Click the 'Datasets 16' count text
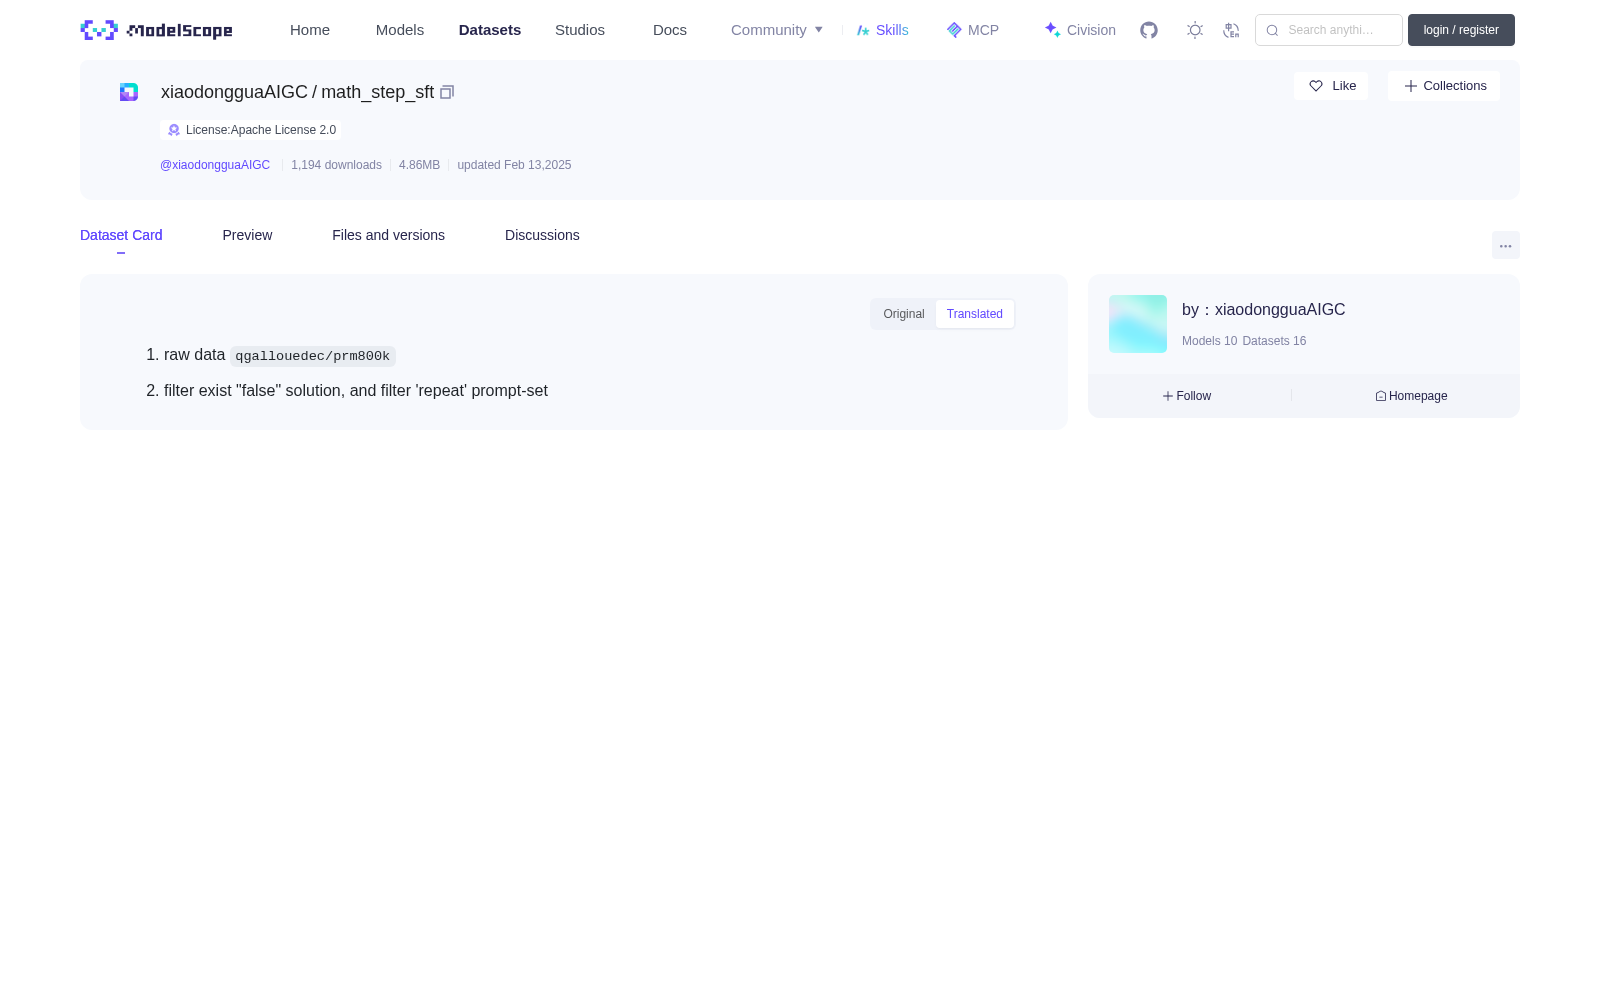This screenshot has height=1000, width=1600. [x=1274, y=341]
